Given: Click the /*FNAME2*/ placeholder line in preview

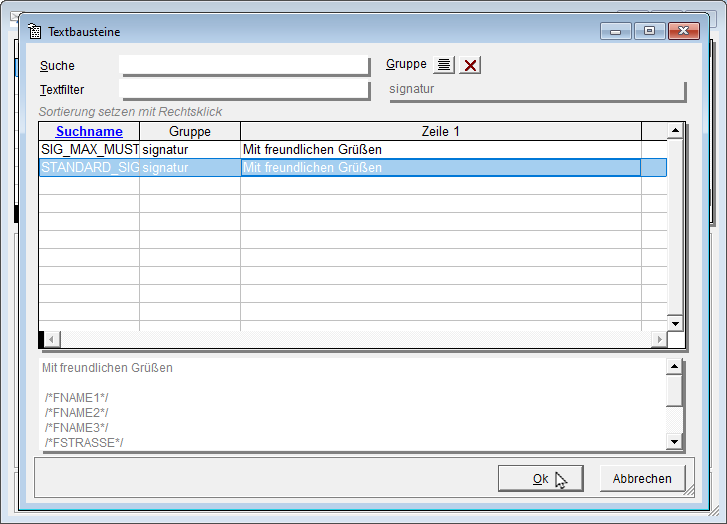Looking at the screenshot, I should pos(77,413).
